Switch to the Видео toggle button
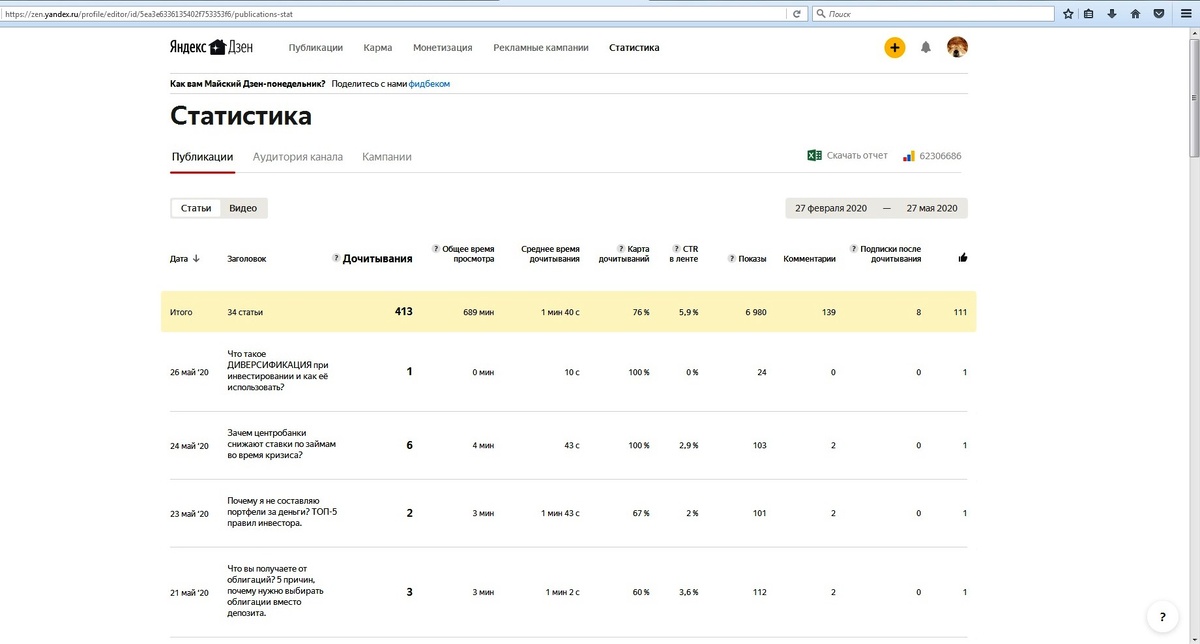 click(x=243, y=208)
